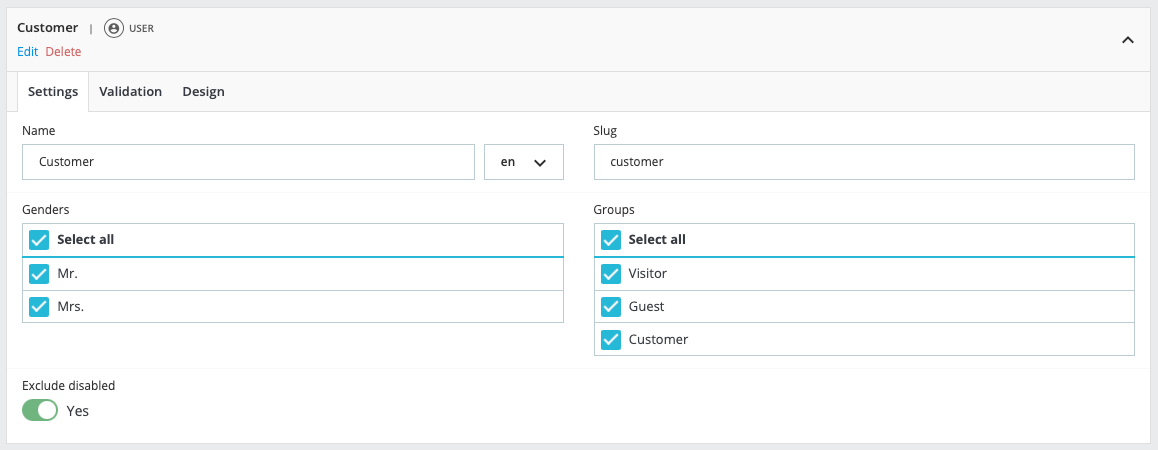Click the user profile icon beside USER

pyautogui.click(x=114, y=28)
